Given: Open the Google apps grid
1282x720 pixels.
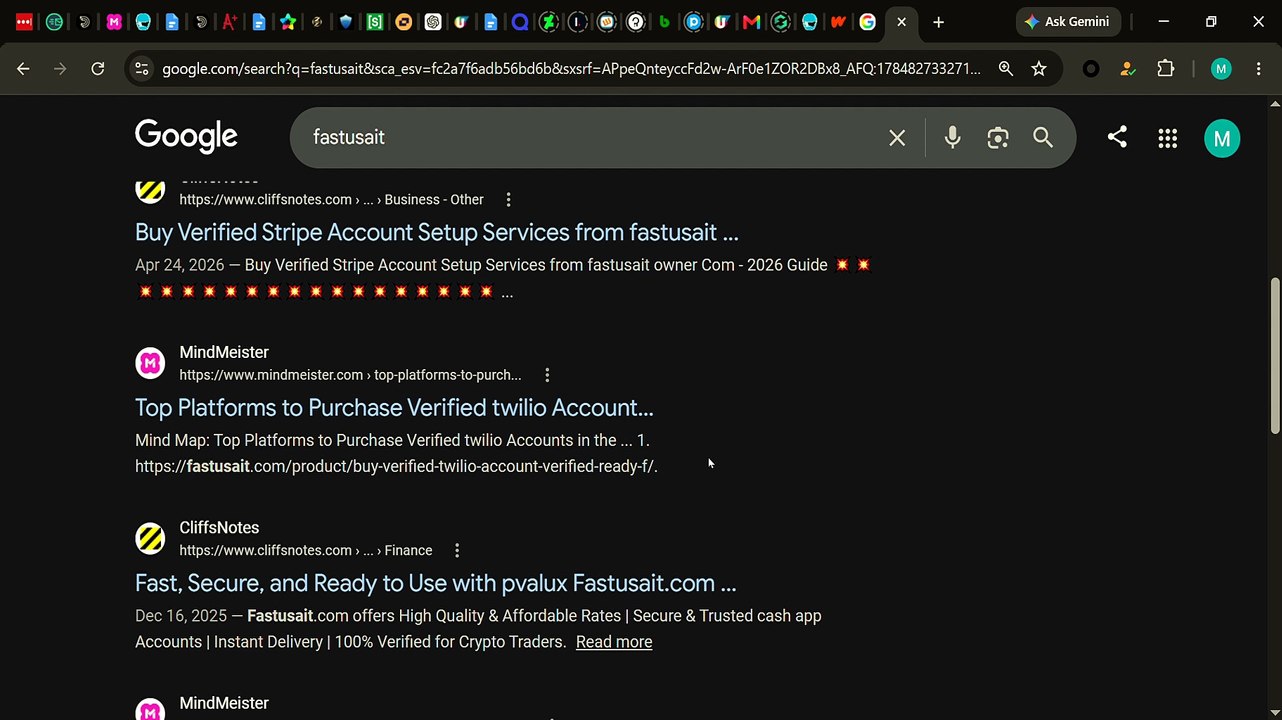Looking at the screenshot, I should click(1167, 138).
